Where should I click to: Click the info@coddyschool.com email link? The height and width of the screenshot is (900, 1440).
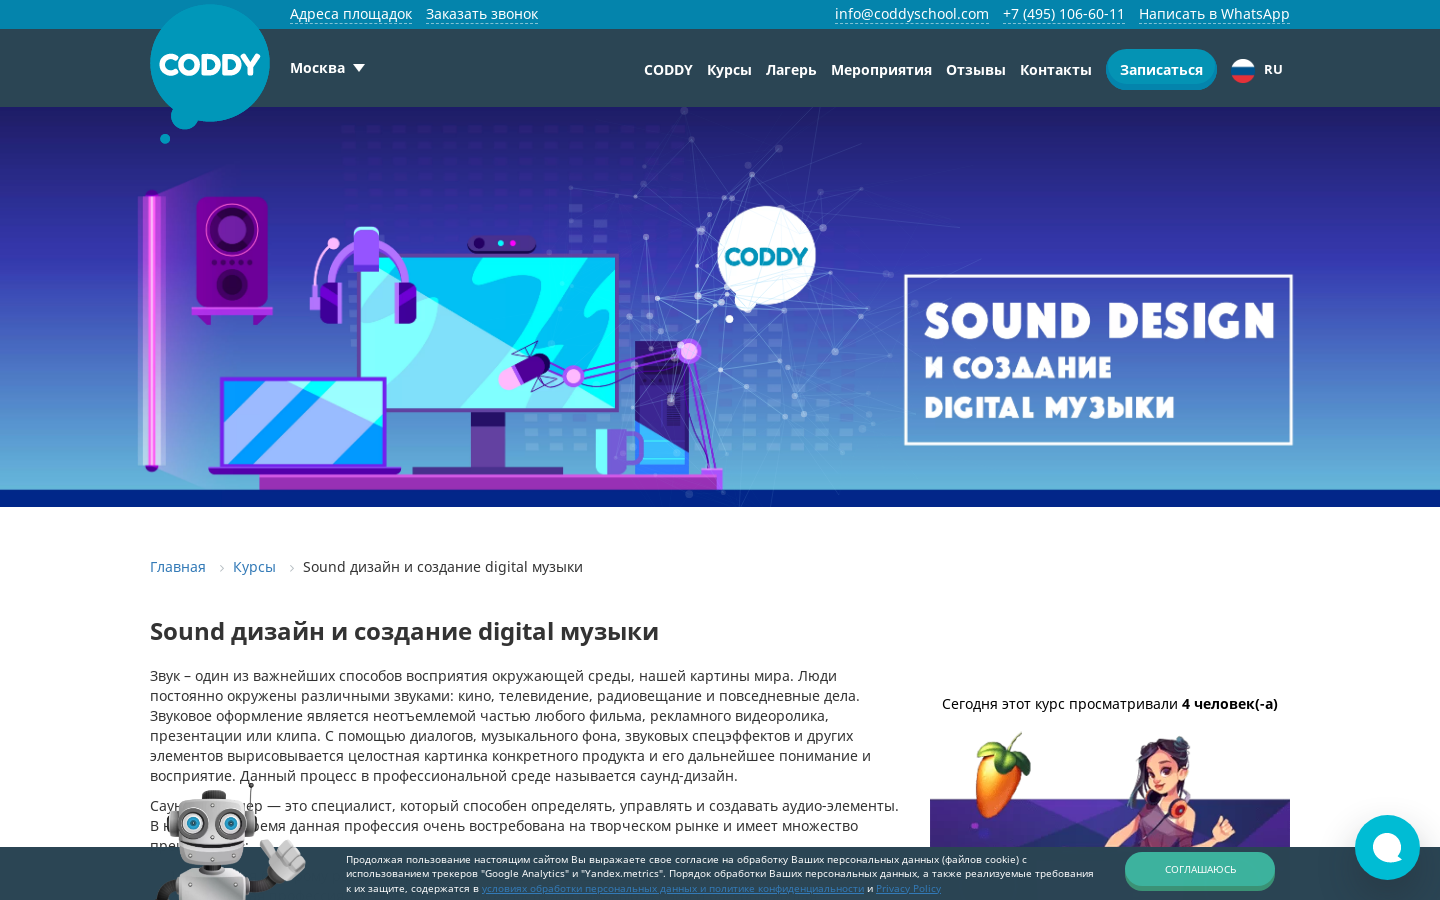[912, 14]
